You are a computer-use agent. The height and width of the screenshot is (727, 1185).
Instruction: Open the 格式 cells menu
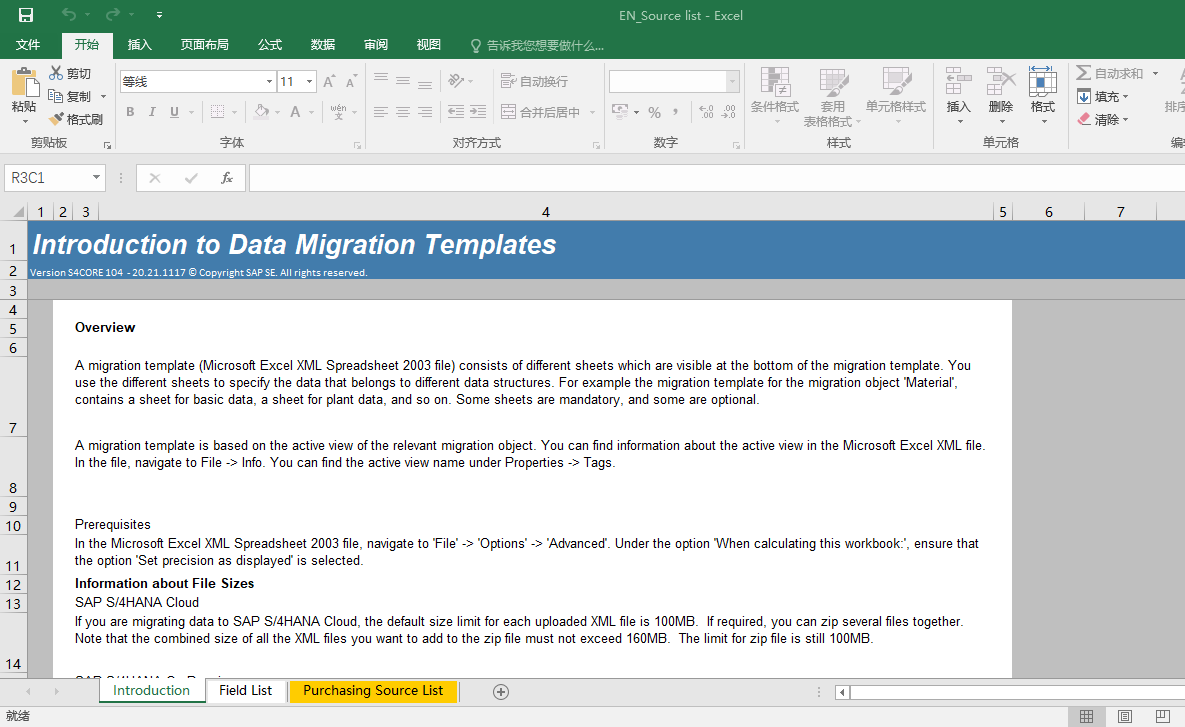[1043, 94]
